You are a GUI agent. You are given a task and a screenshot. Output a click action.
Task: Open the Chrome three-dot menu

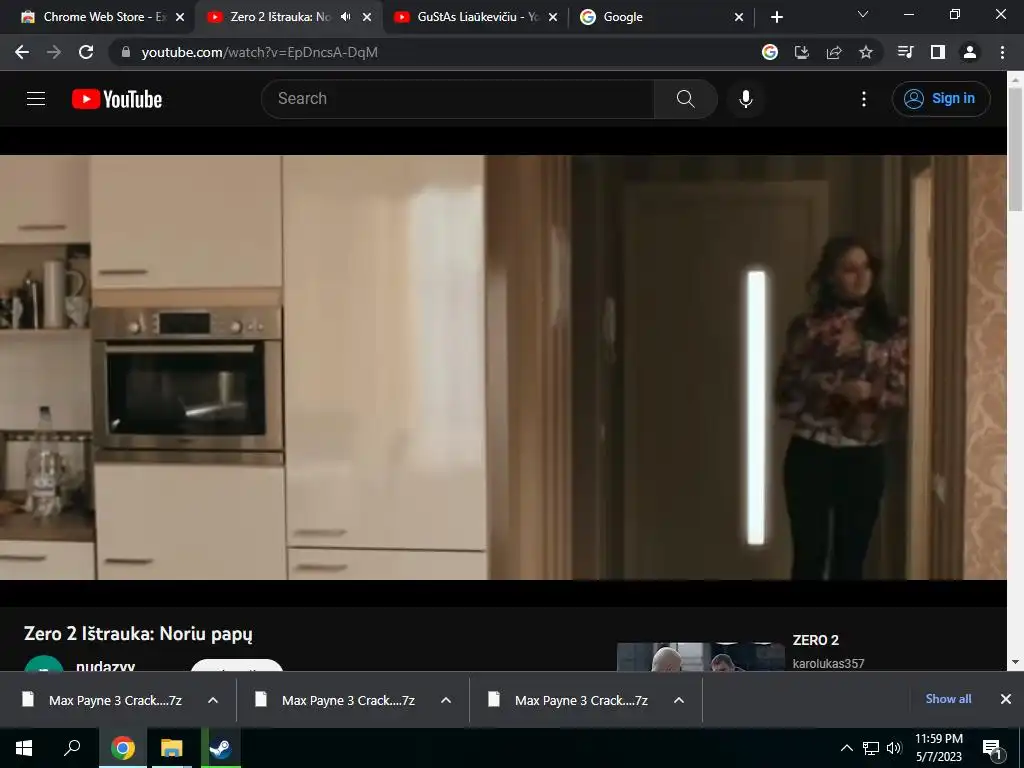point(1002,52)
